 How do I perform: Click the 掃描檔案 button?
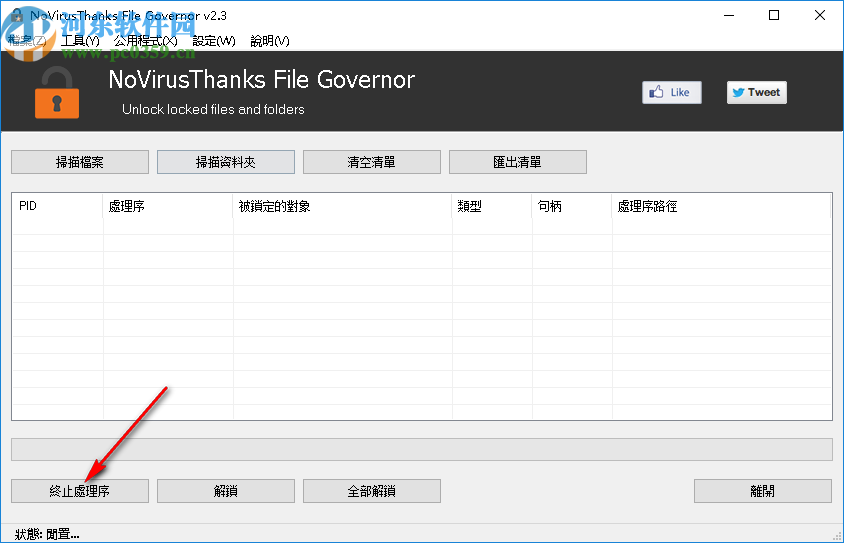(x=80, y=162)
